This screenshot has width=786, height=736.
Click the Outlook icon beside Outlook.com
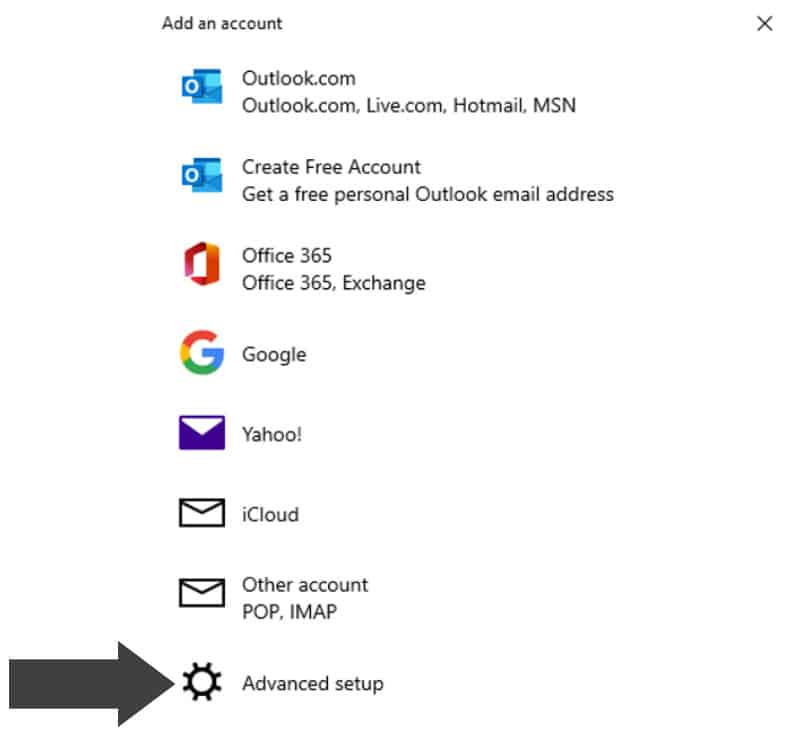point(201,89)
